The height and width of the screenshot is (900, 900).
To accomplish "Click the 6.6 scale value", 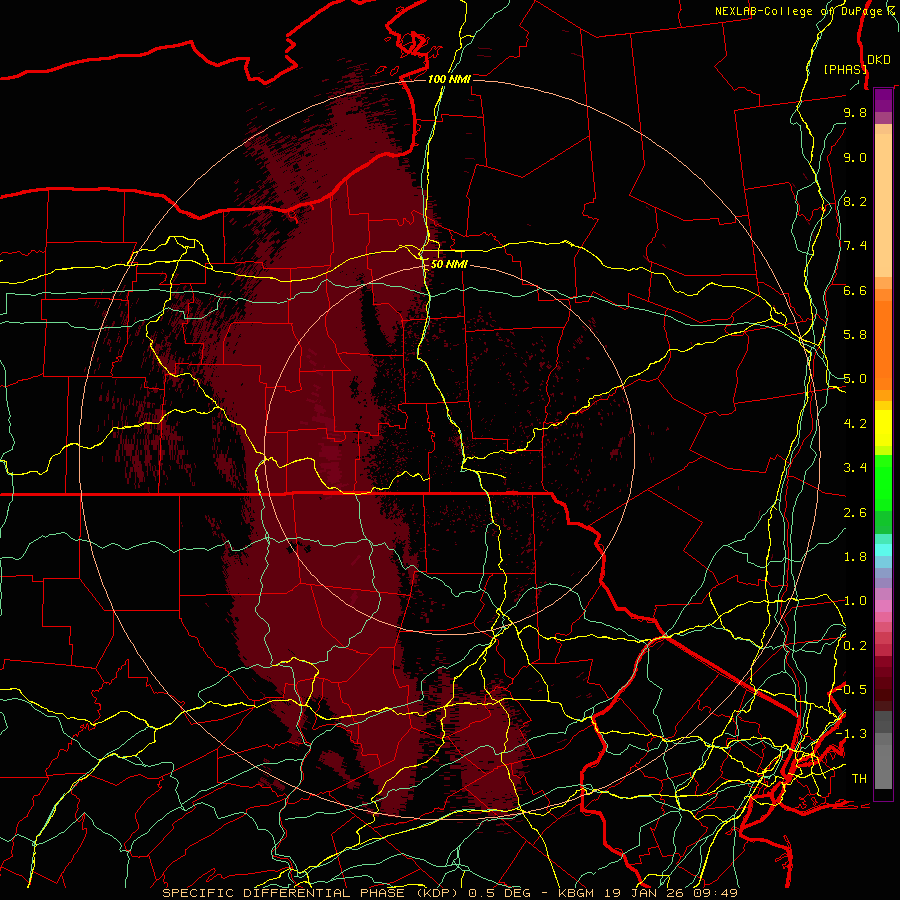I will pyautogui.click(x=855, y=290).
